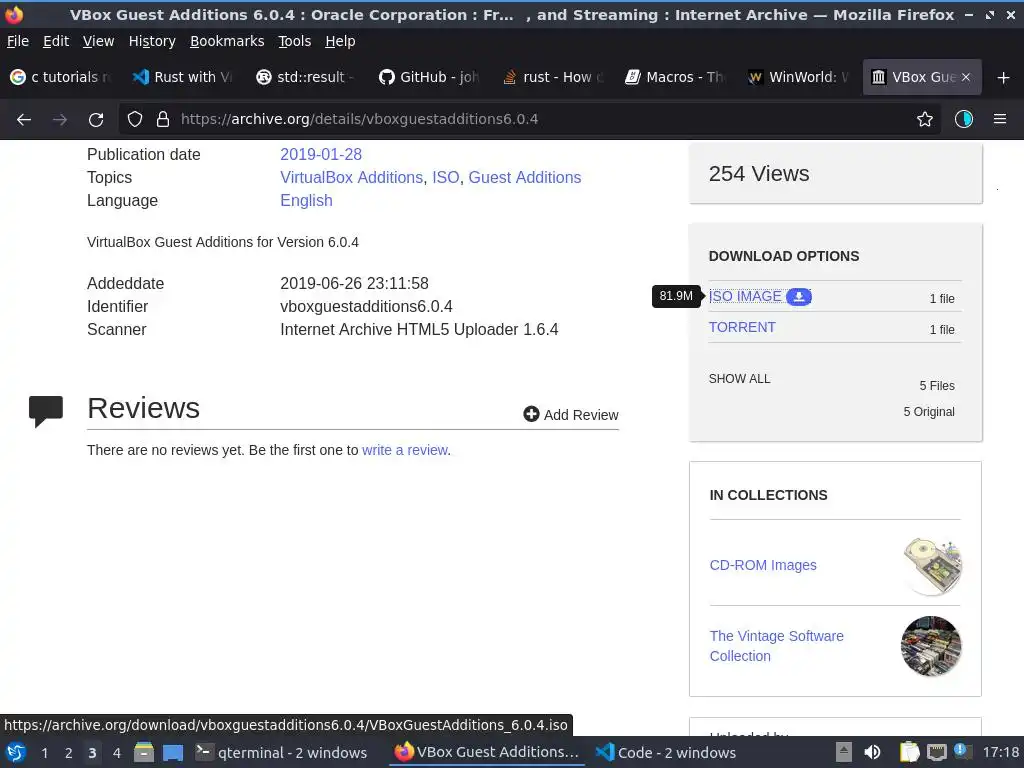Download the ISO IMAGE file link

[745, 296]
